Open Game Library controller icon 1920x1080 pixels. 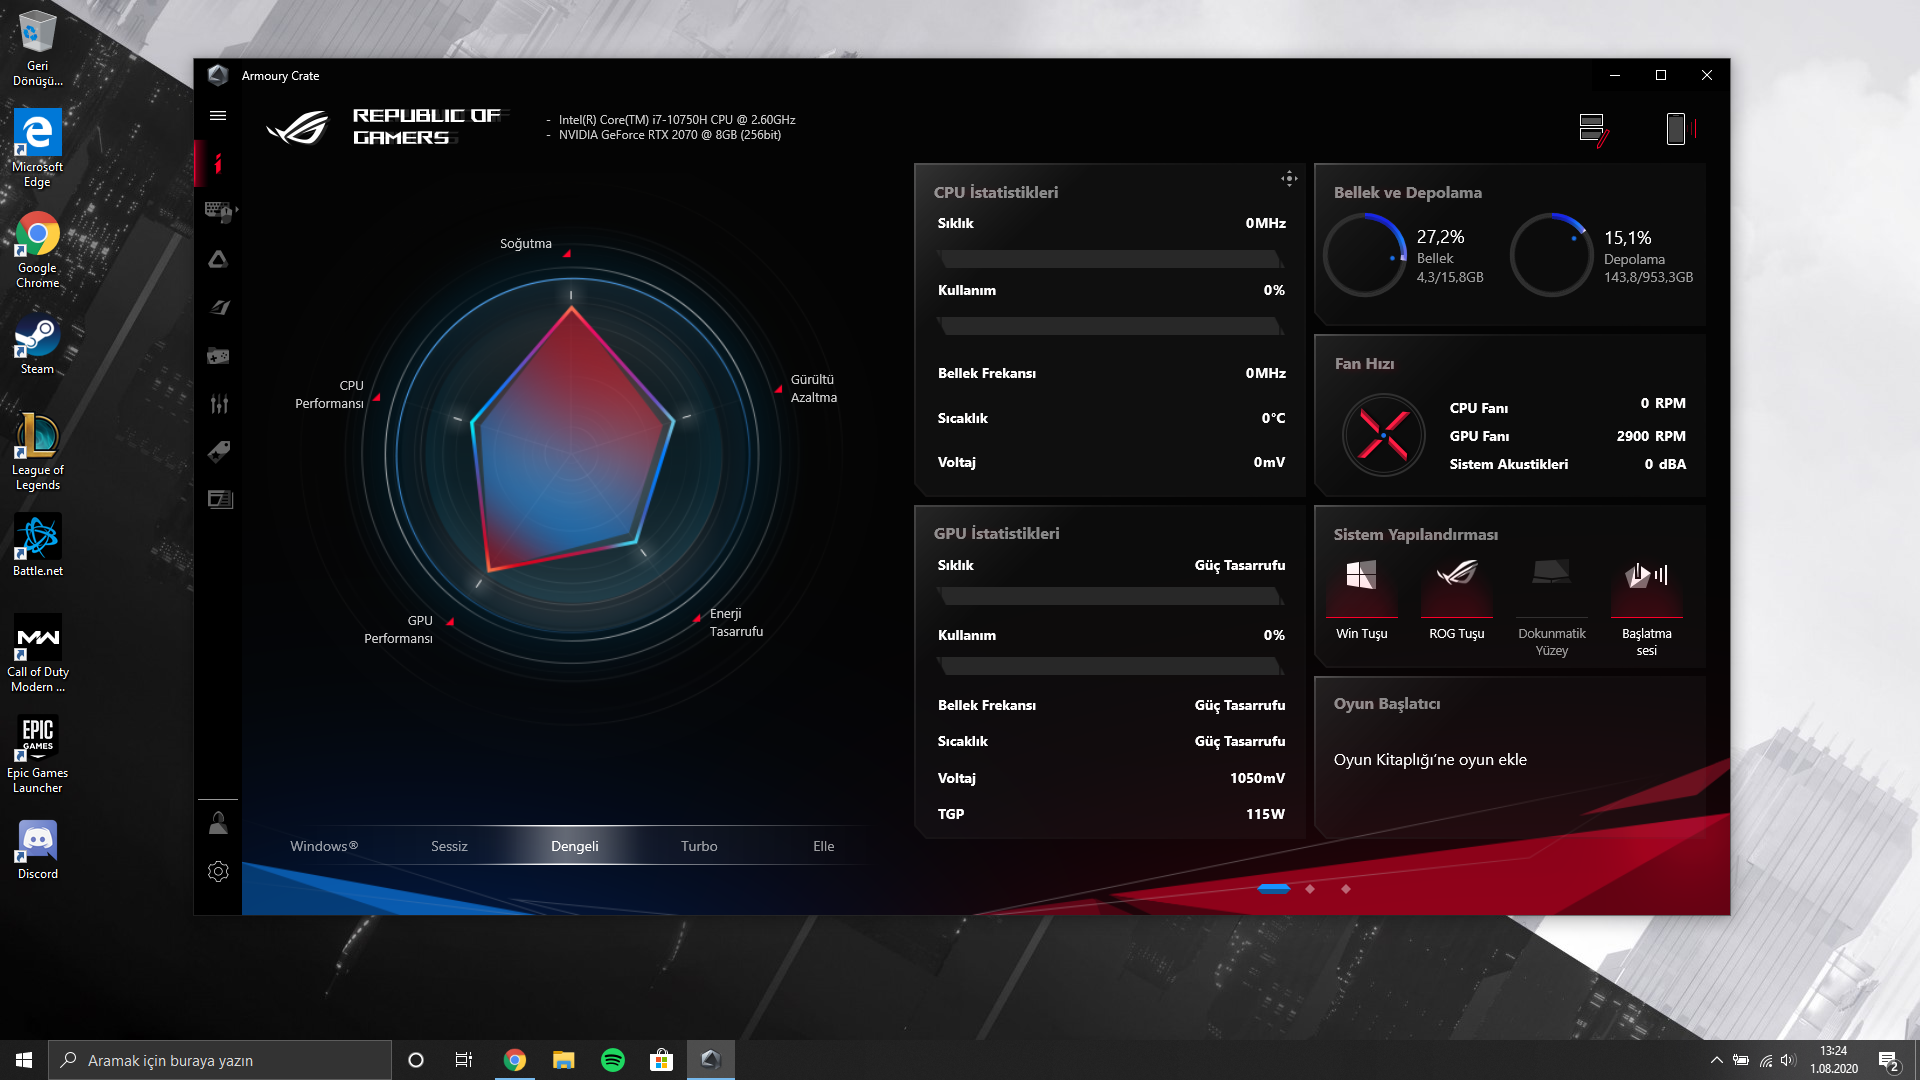pos(218,356)
